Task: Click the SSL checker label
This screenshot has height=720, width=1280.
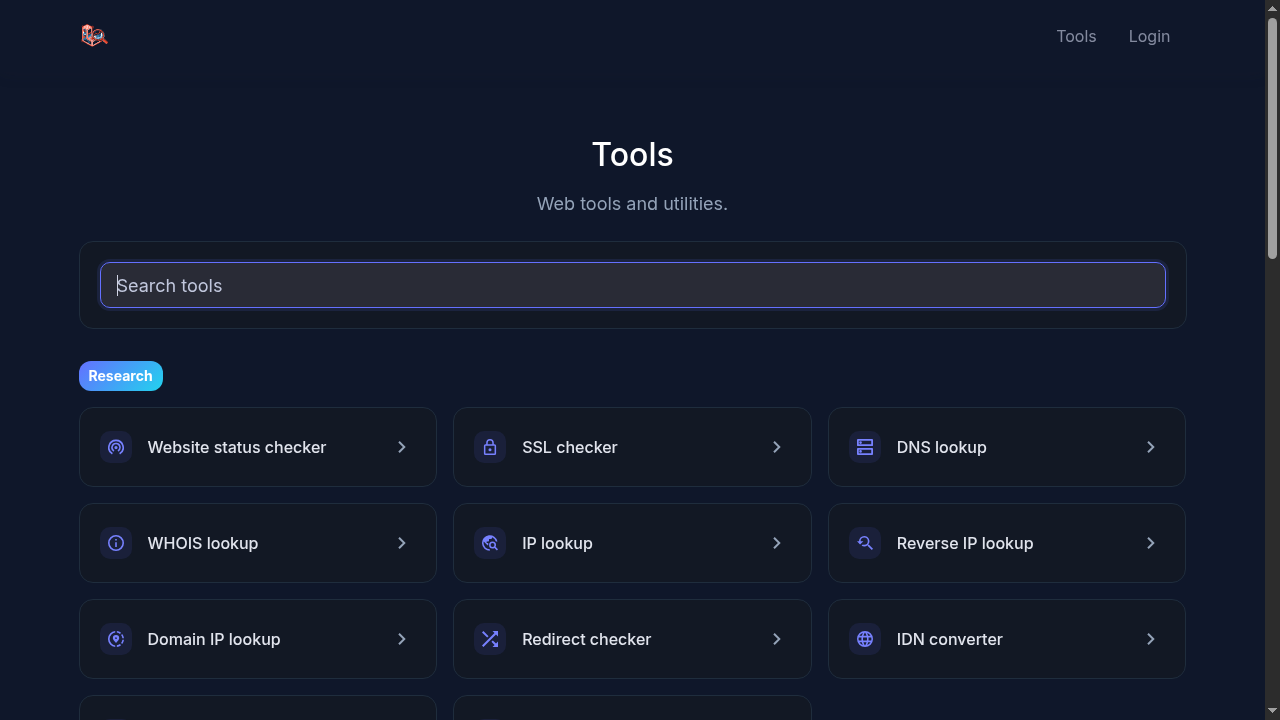Action: (x=570, y=447)
